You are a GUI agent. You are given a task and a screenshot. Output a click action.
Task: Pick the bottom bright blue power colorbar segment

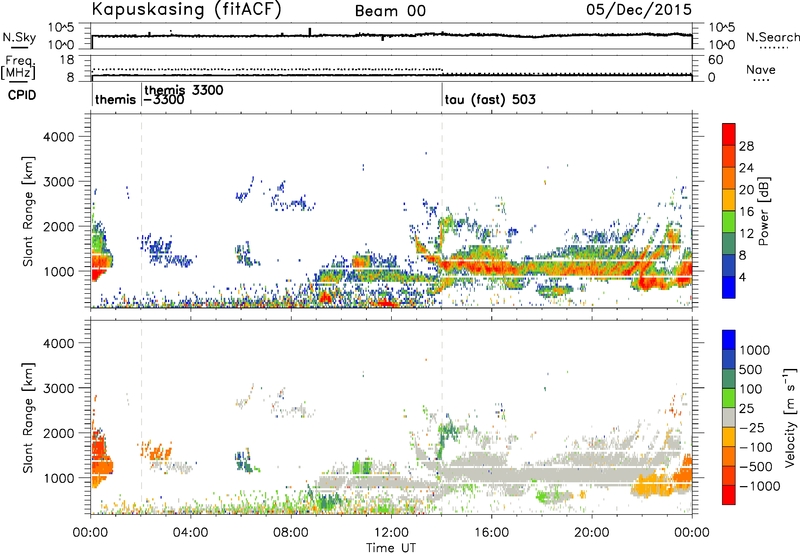[729, 287]
